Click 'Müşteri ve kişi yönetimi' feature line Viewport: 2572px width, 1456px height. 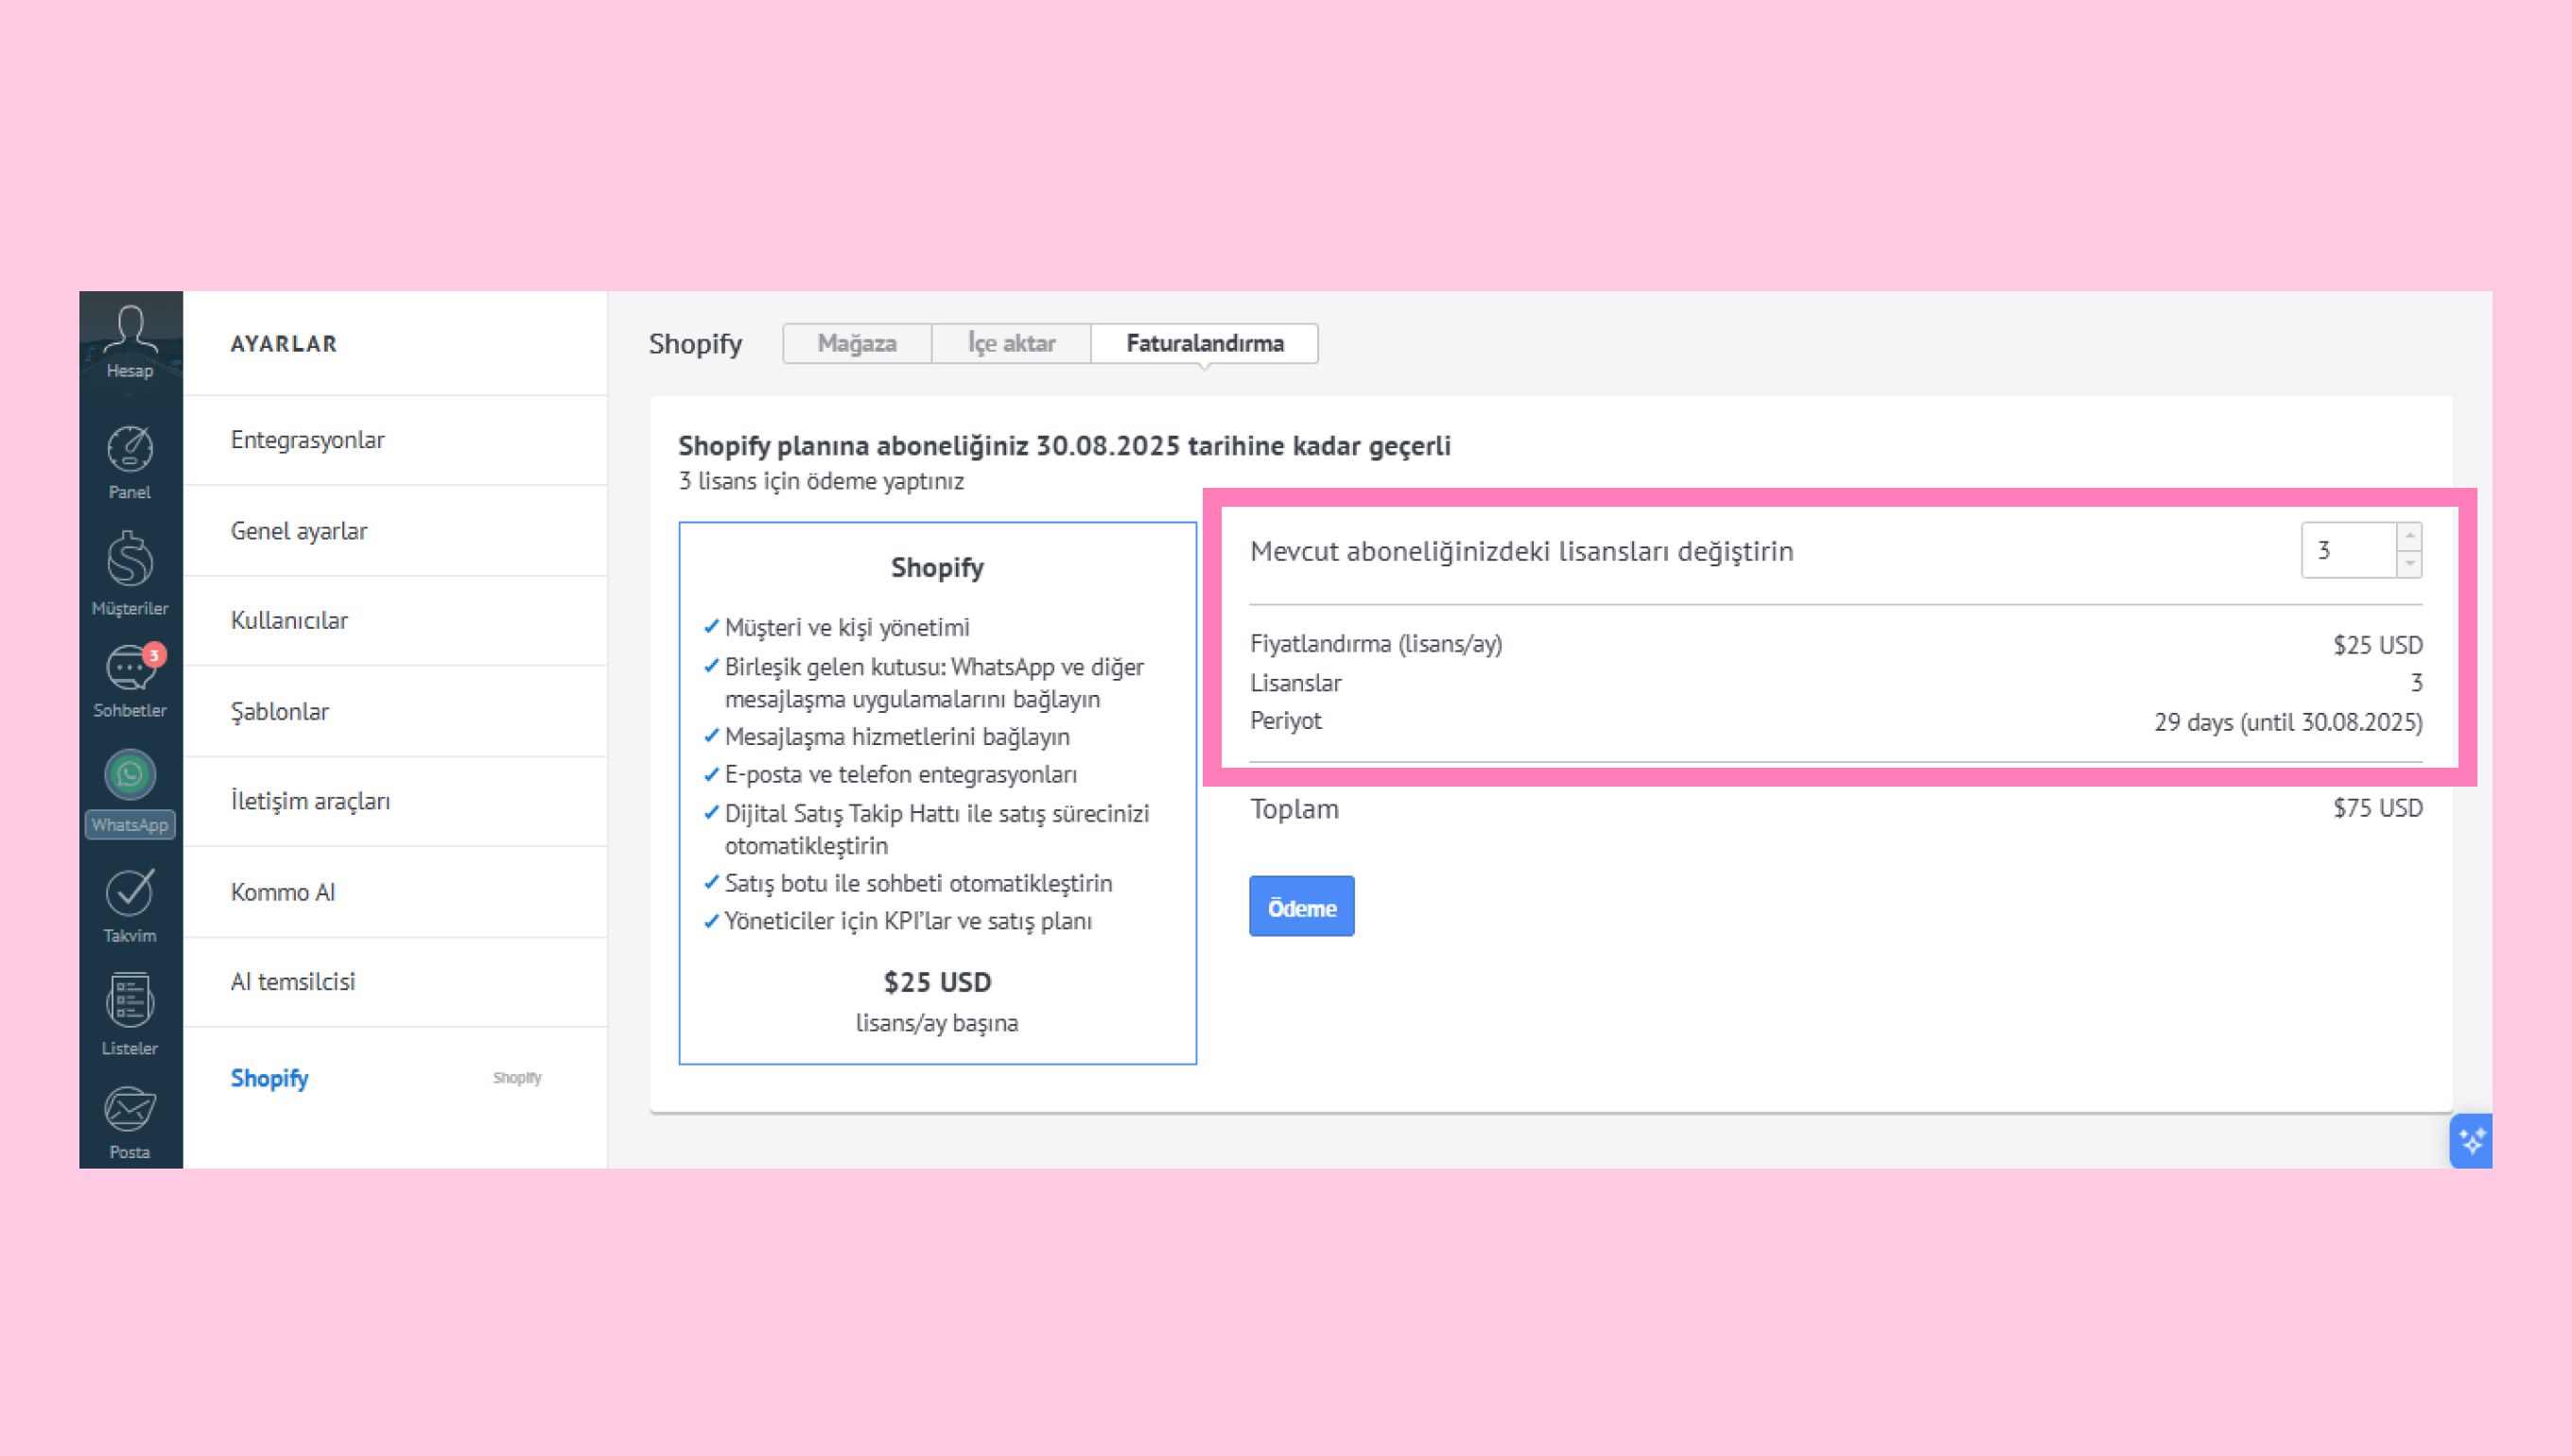point(846,628)
